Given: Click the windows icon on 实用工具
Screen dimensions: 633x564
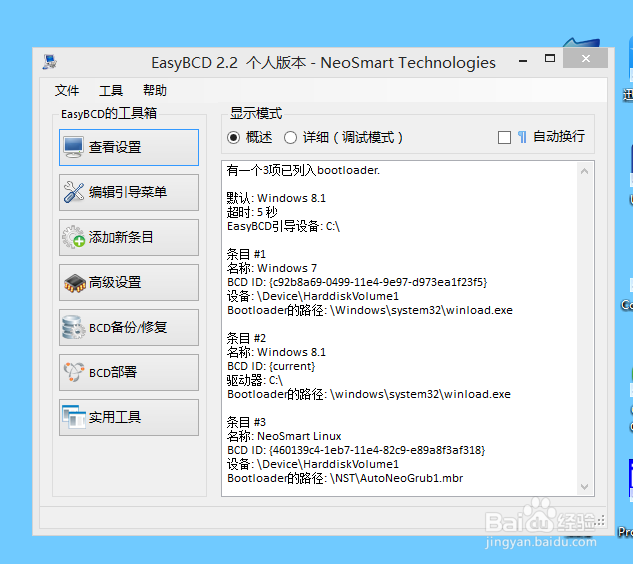Looking at the screenshot, I should [x=74, y=417].
